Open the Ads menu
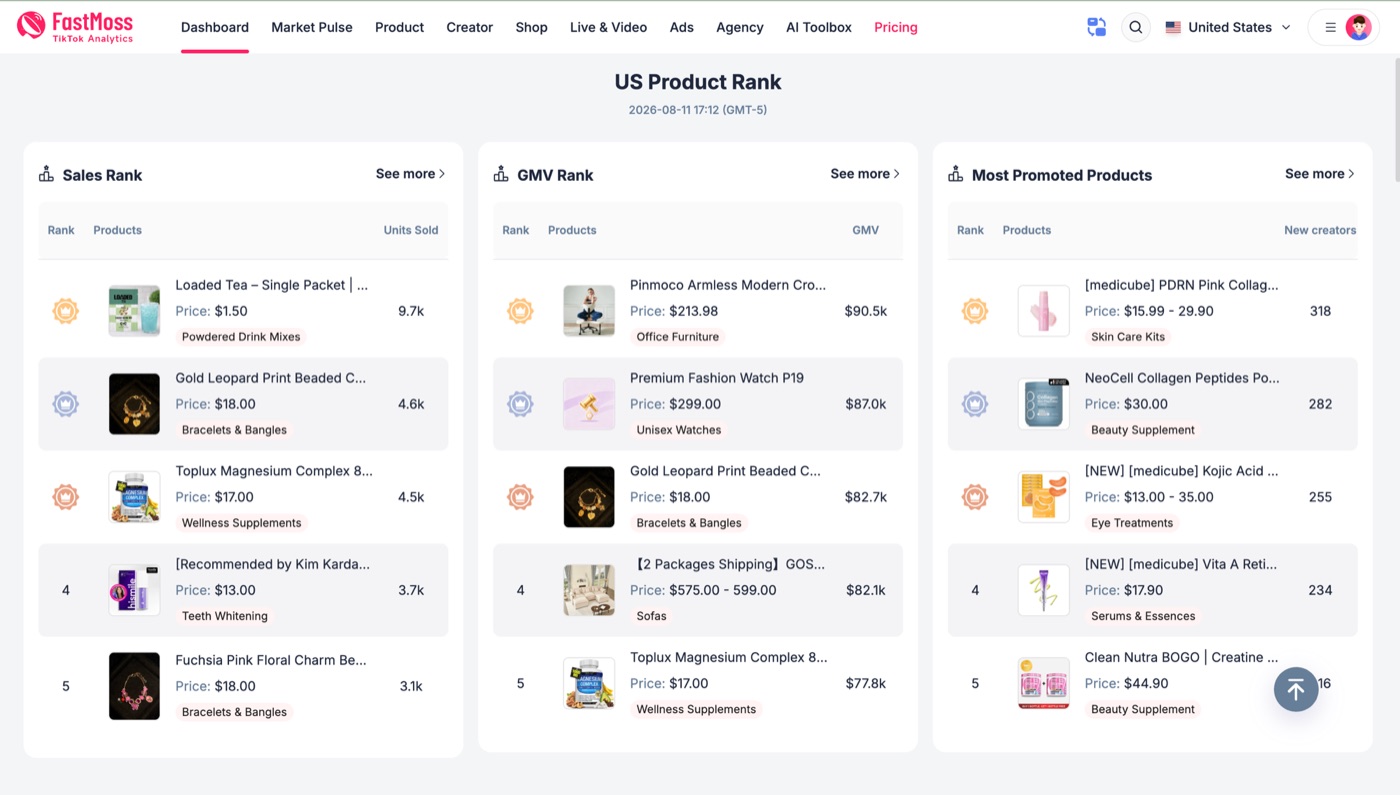This screenshot has width=1400, height=795. (x=682, y=28)
